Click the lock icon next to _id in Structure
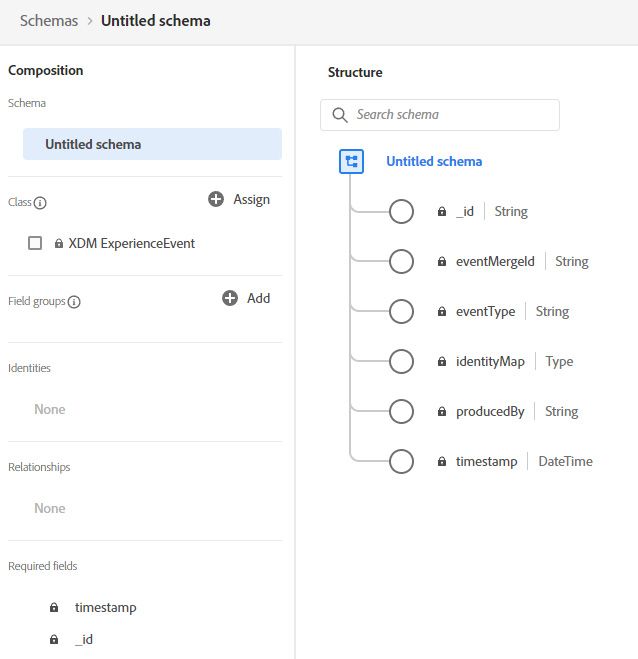 (442, 211)
